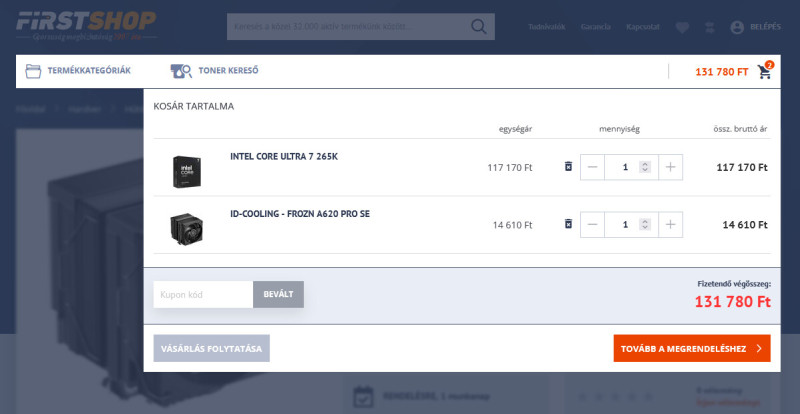
Task: Click the search magnifier icon
Action: 481,26
